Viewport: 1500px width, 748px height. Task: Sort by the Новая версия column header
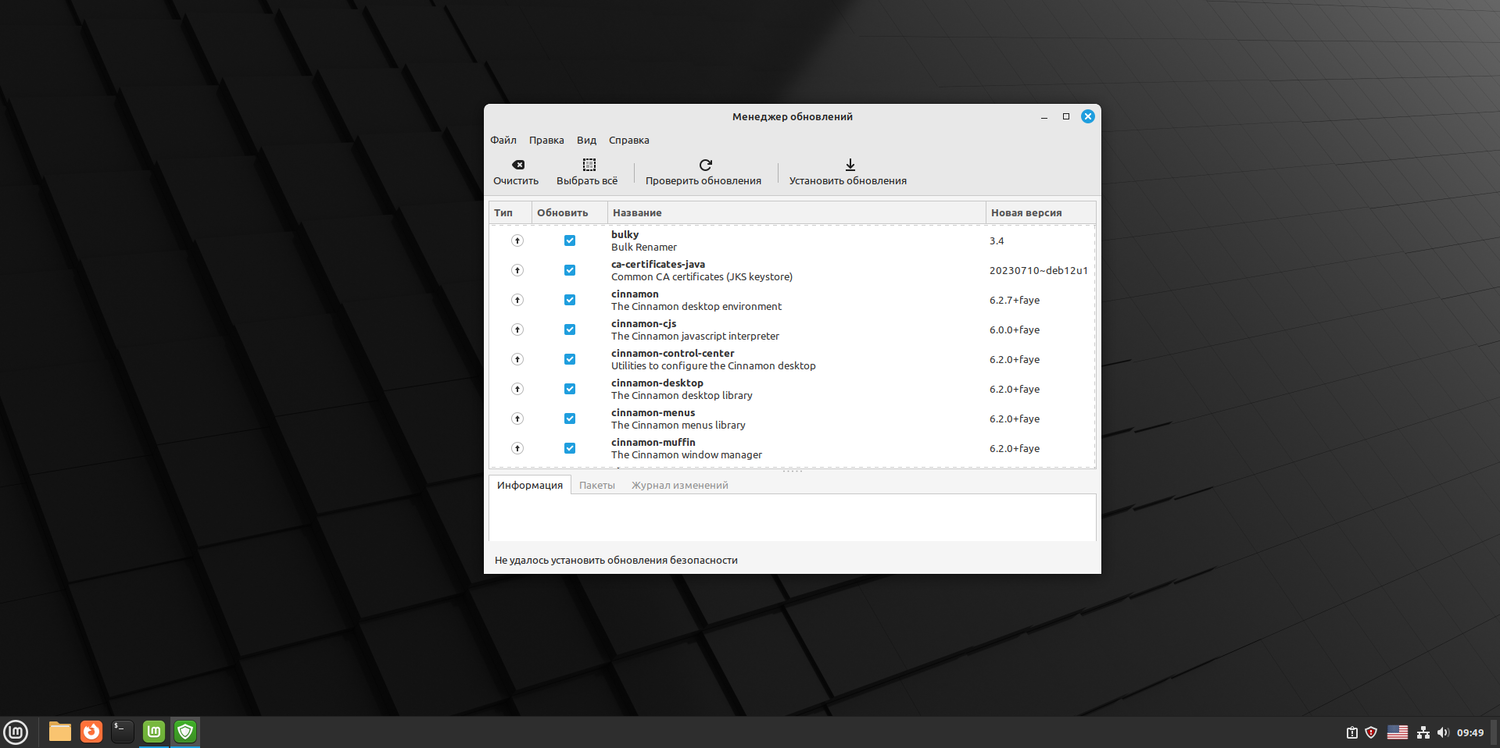click(x=1041, y=213)
